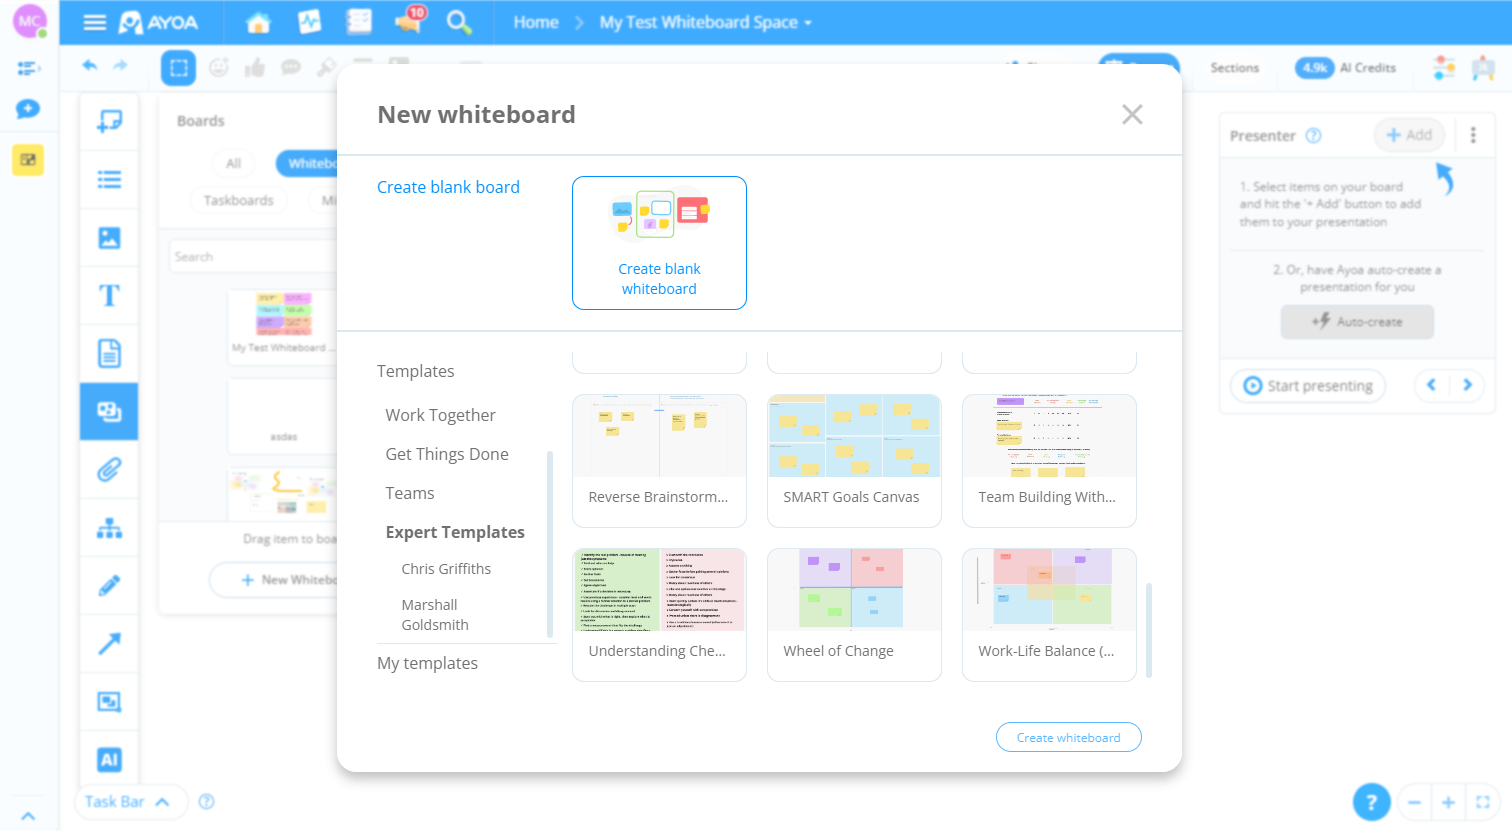Zoom in with the plus button
This screenshot has height=831, width=1512.
click(1448, 802)
